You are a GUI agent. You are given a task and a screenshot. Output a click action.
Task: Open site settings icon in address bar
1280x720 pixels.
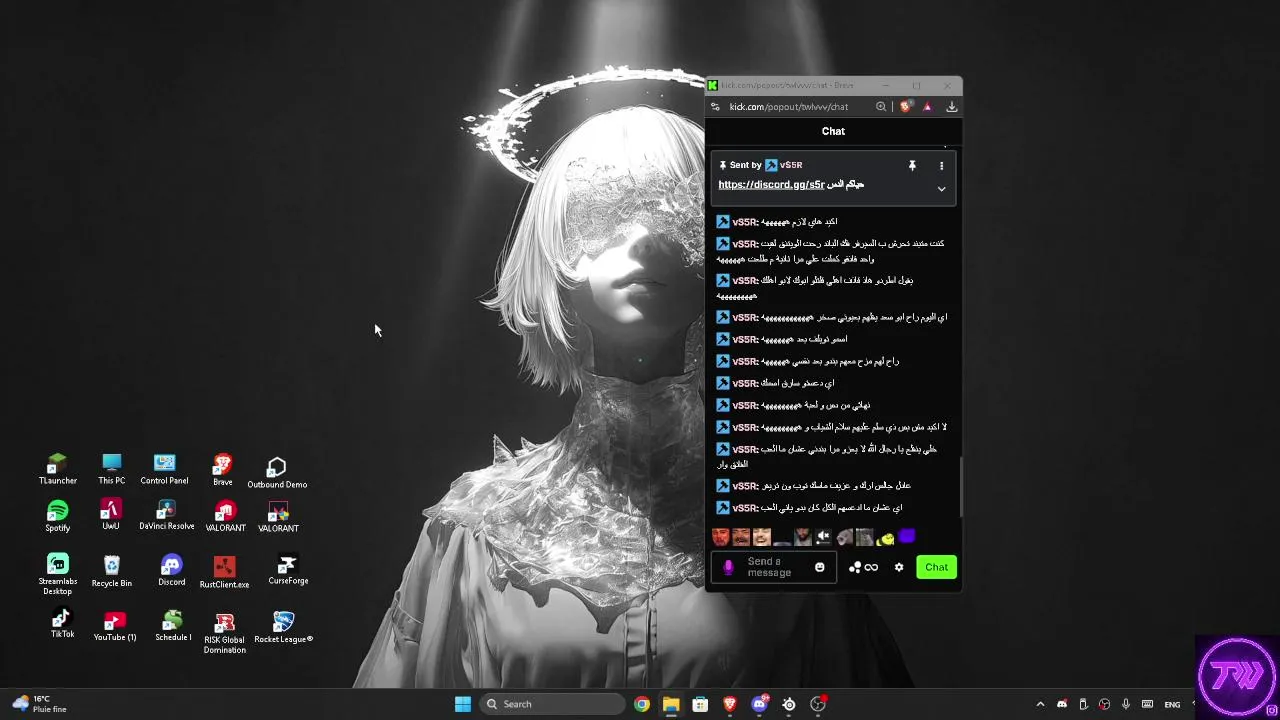pos(714,106)
